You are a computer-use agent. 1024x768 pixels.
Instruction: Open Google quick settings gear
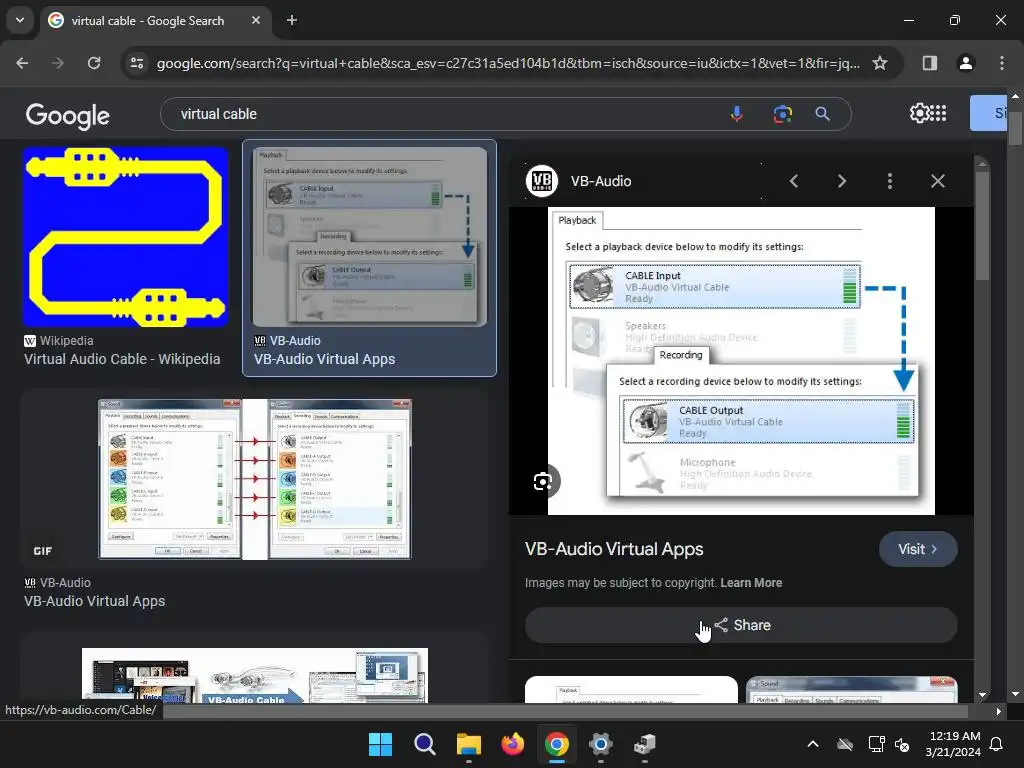coord(919,113)
